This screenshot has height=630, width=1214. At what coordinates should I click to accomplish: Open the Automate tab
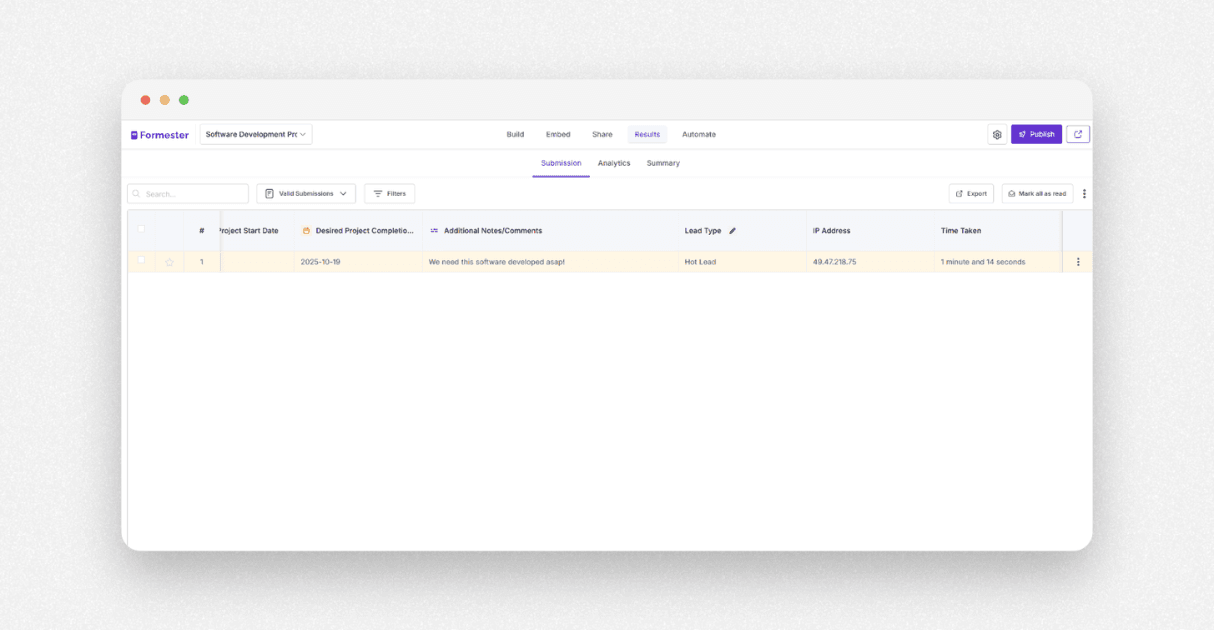click(699, 134)
